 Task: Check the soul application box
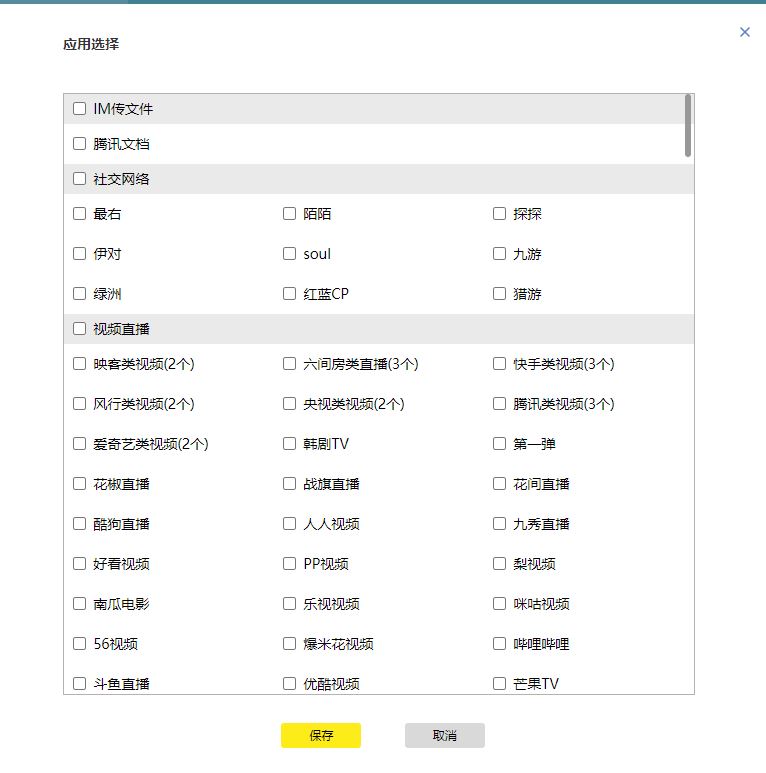point(289,253)
